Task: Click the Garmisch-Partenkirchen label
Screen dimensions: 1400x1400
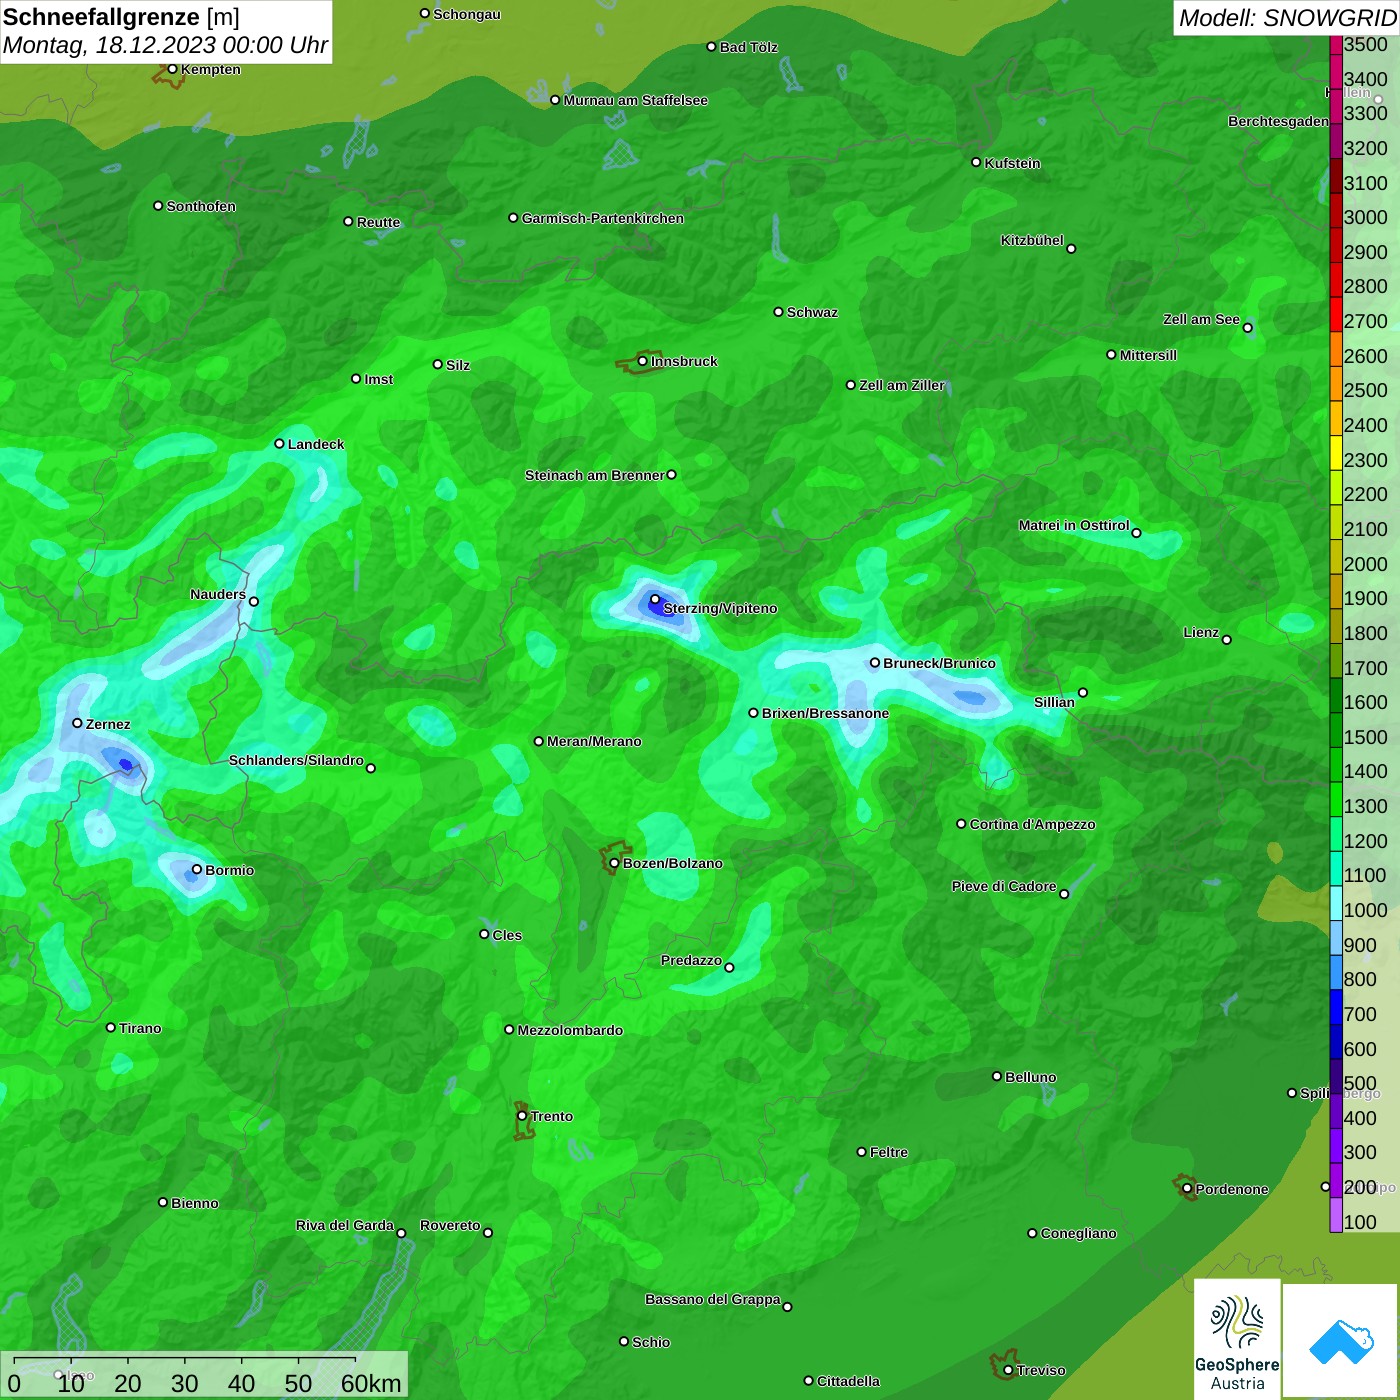Action: point(603,218)
